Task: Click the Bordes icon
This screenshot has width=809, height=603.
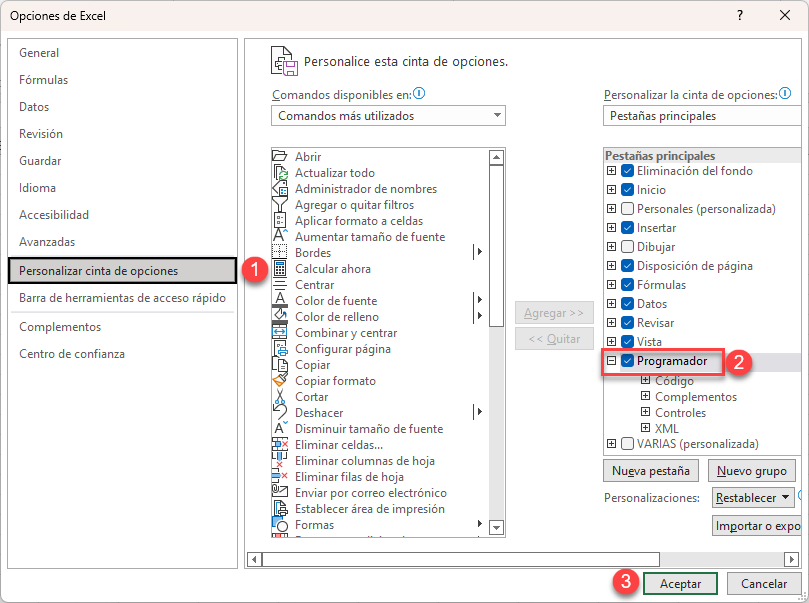Action: 280,252
